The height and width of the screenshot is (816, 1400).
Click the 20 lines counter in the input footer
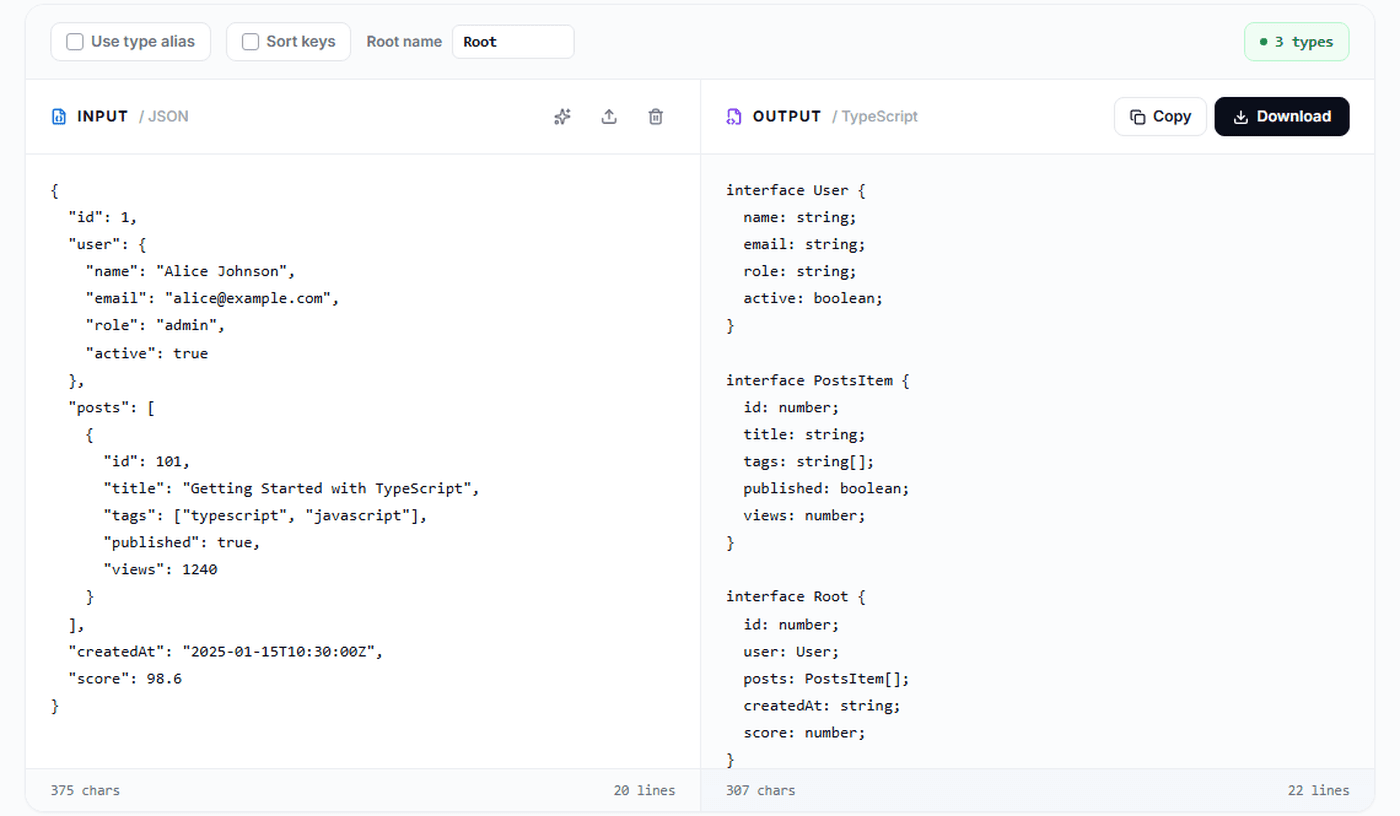pyautogui.click(x=645, y=790)
